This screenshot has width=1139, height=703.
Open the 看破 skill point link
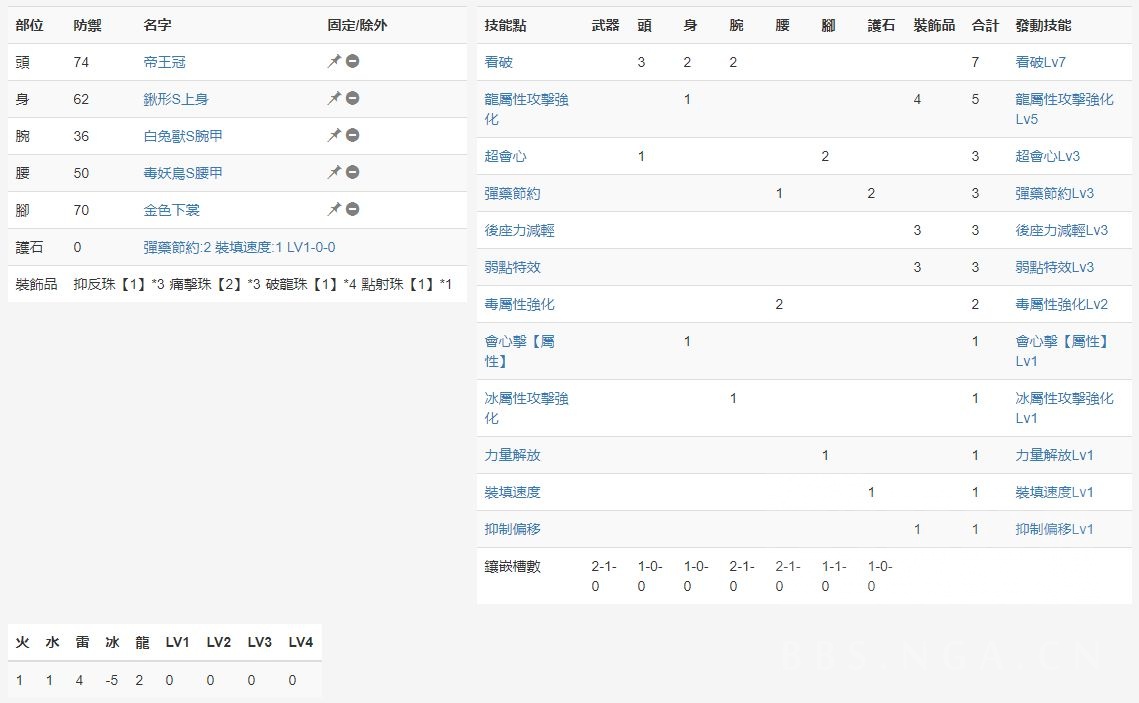pyautogui.click(x=498, y=62)
